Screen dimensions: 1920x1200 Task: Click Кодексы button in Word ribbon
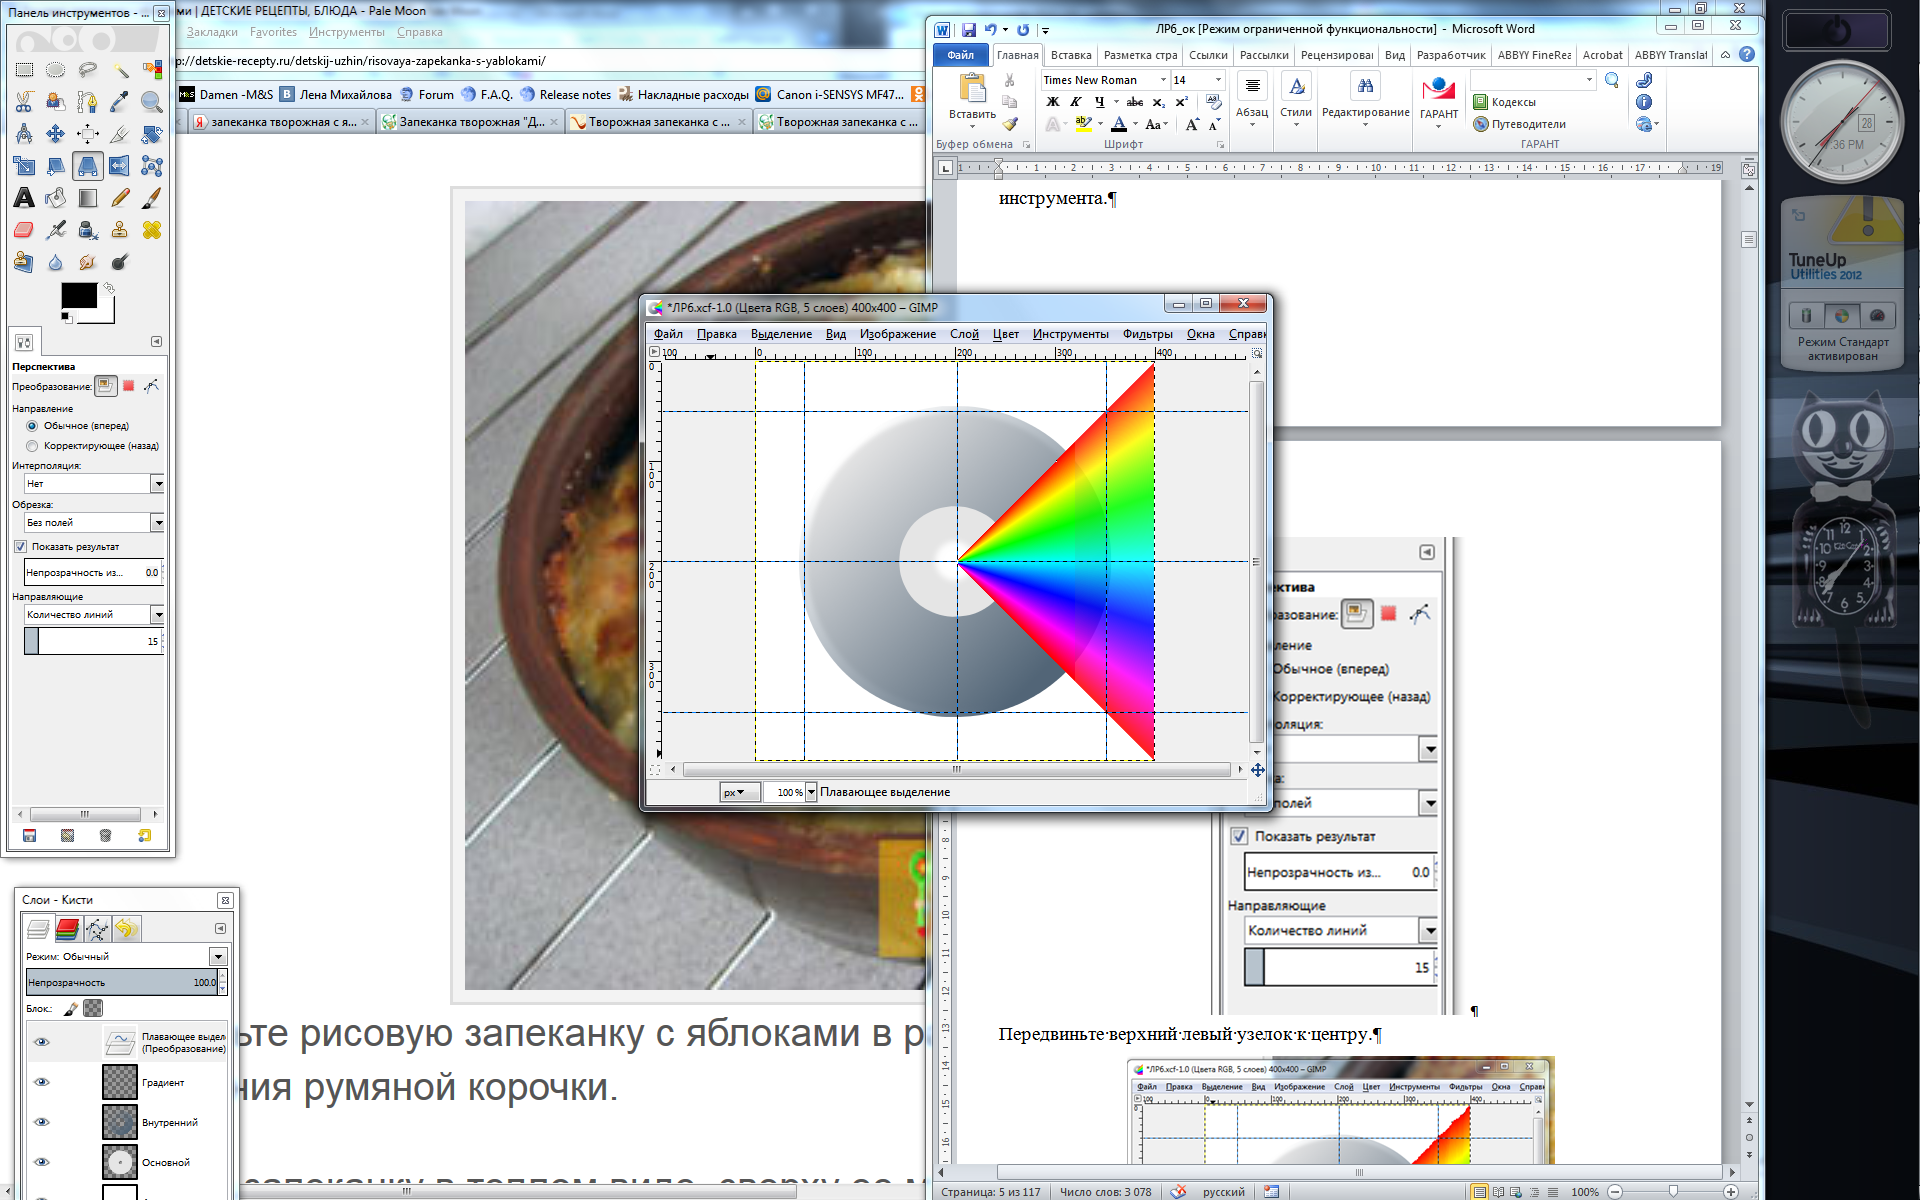point(1505,102)
